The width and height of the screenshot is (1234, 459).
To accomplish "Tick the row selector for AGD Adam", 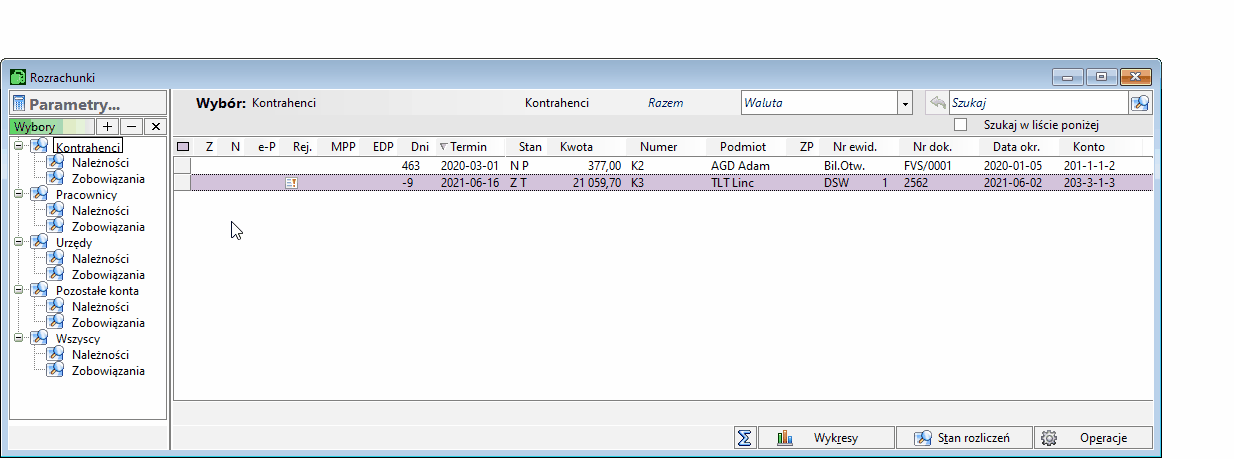I will [x=183, y=165].
